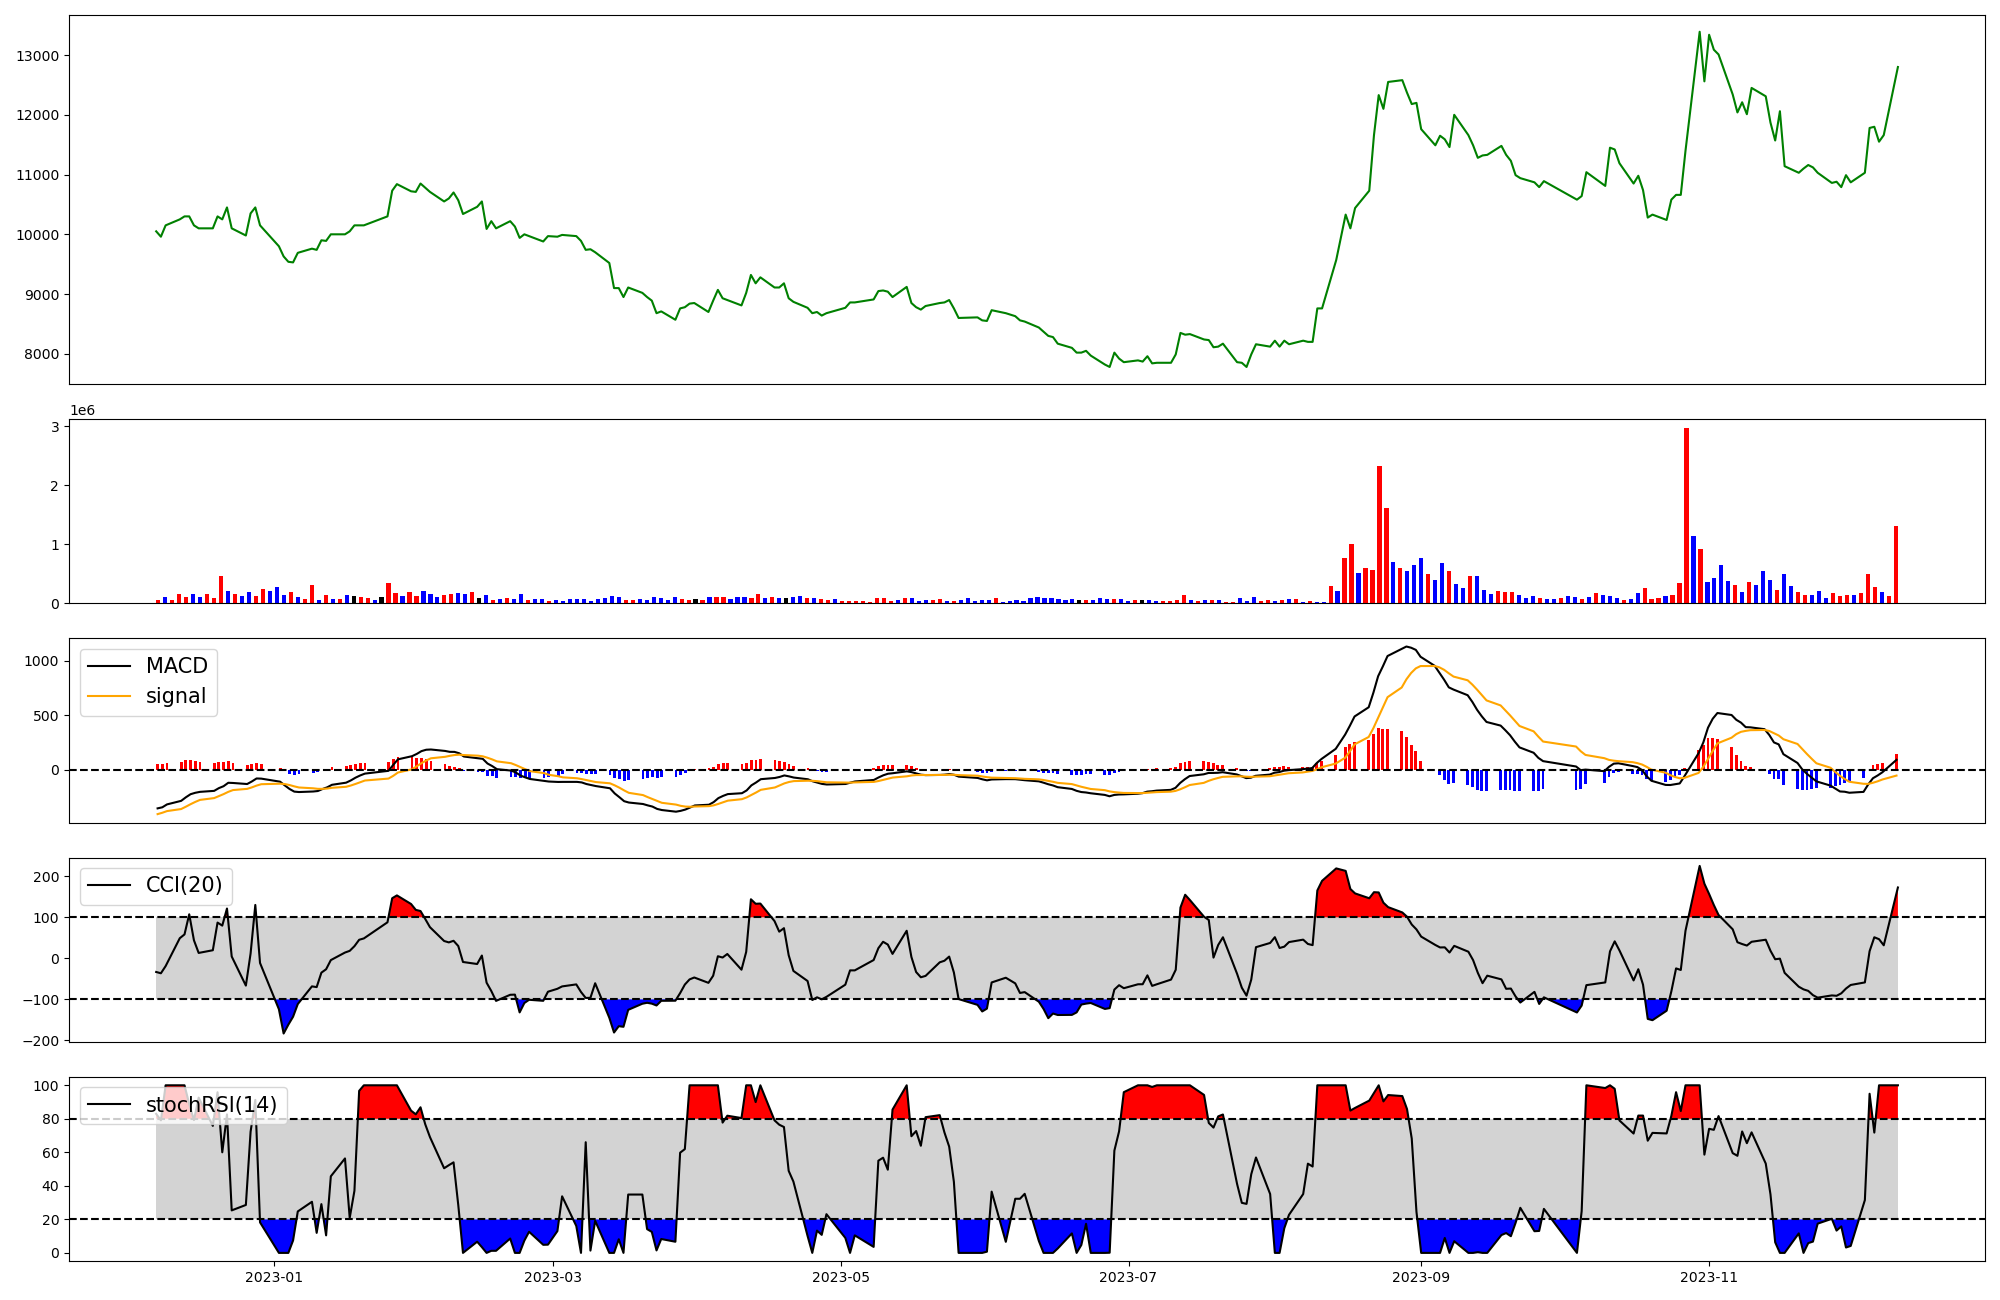Click the price line peak near 2023-11

tap(1699, 33)
